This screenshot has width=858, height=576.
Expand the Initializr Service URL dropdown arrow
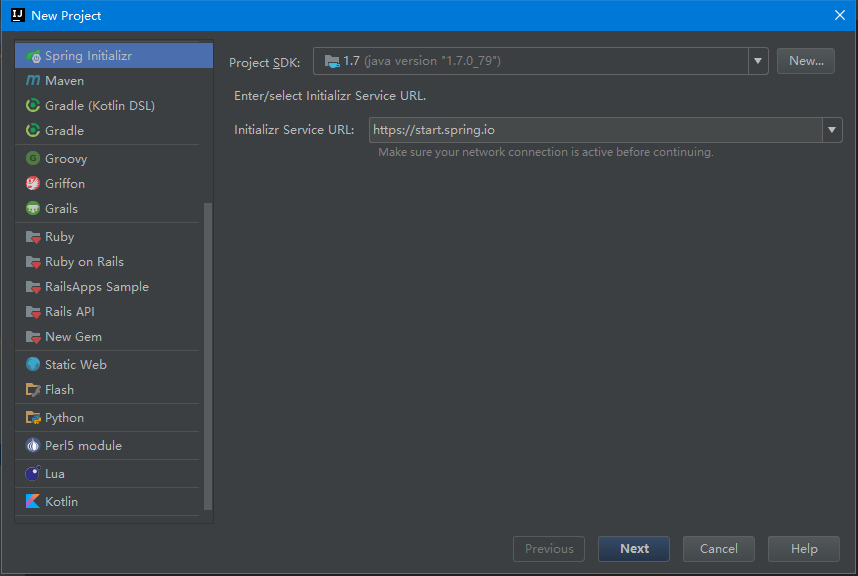point(832,130)
